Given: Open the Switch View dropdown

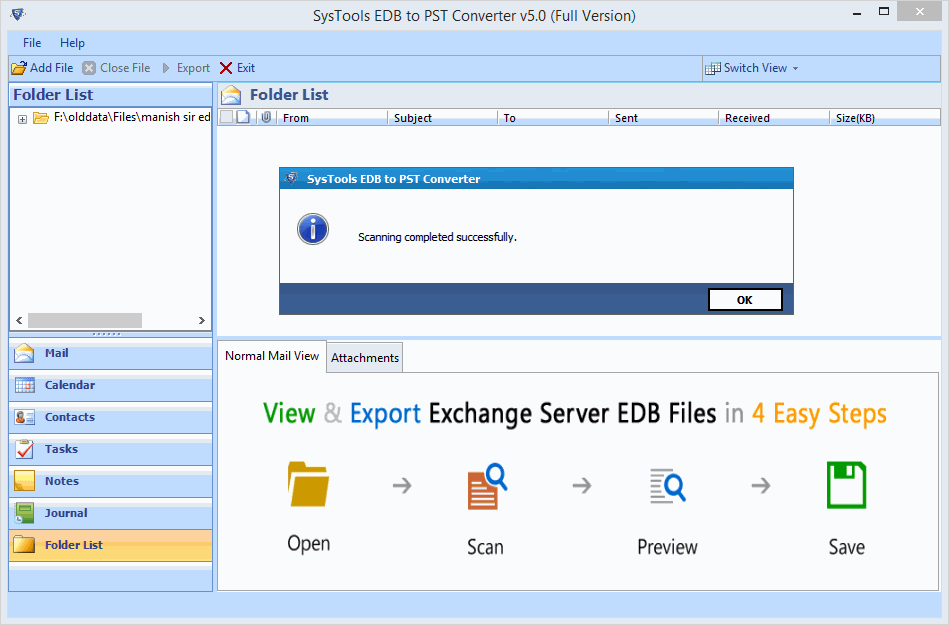Looking at the screenshot, I should (795, 68).
